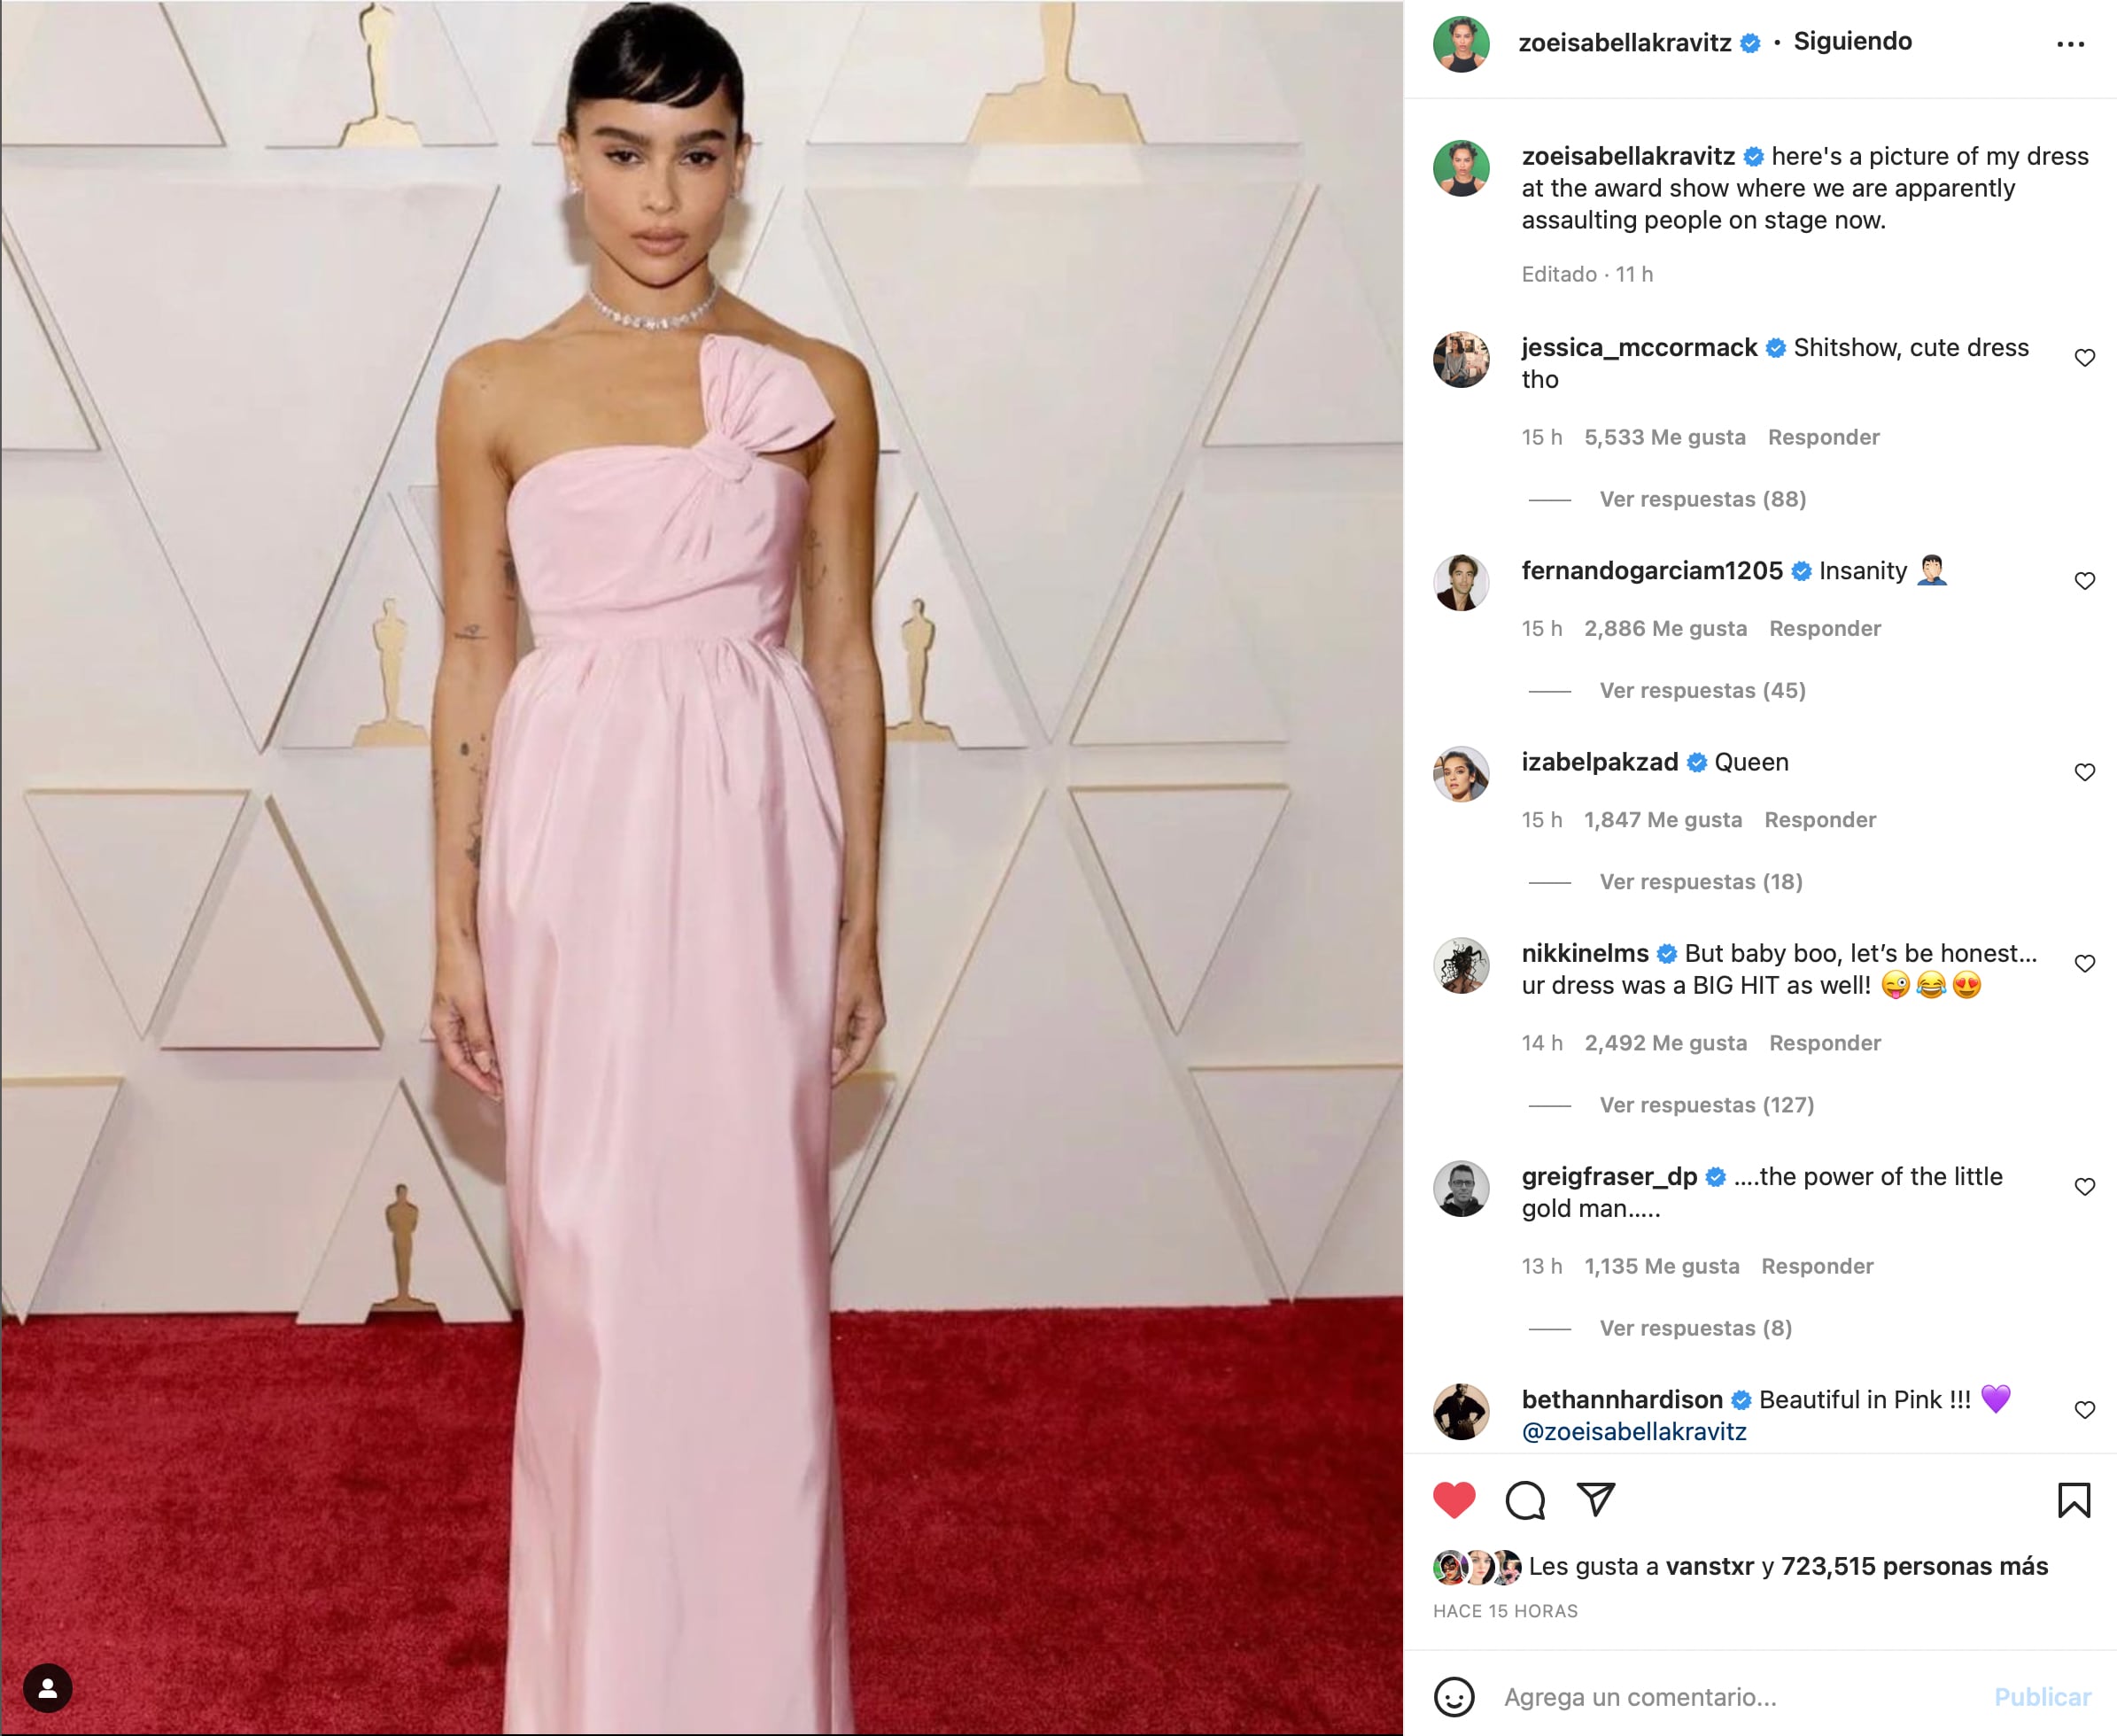The height and width of the screenshot is (1736, 2117).
Task: Show tagged people icon on photo
Action: coord(47,1688)
